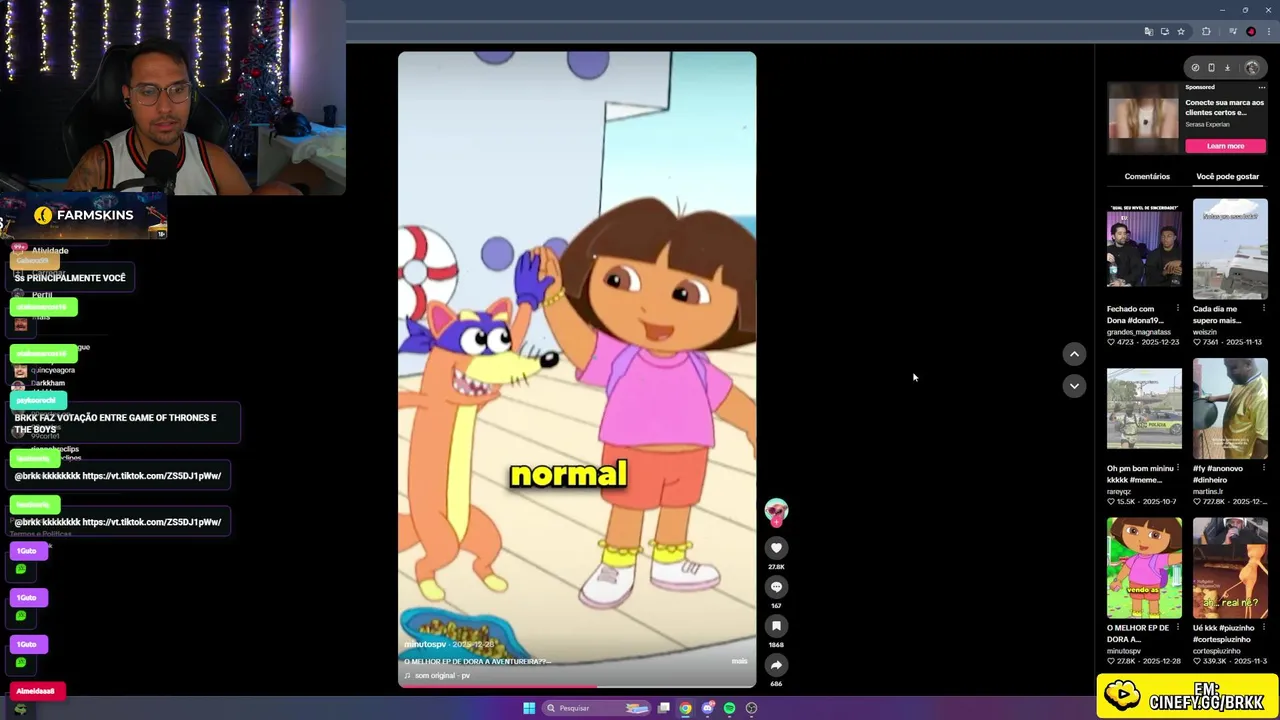Open Chrome's translate page icon
The width and height of the screenshot is (1280, 720).
tap(1149, 31)
